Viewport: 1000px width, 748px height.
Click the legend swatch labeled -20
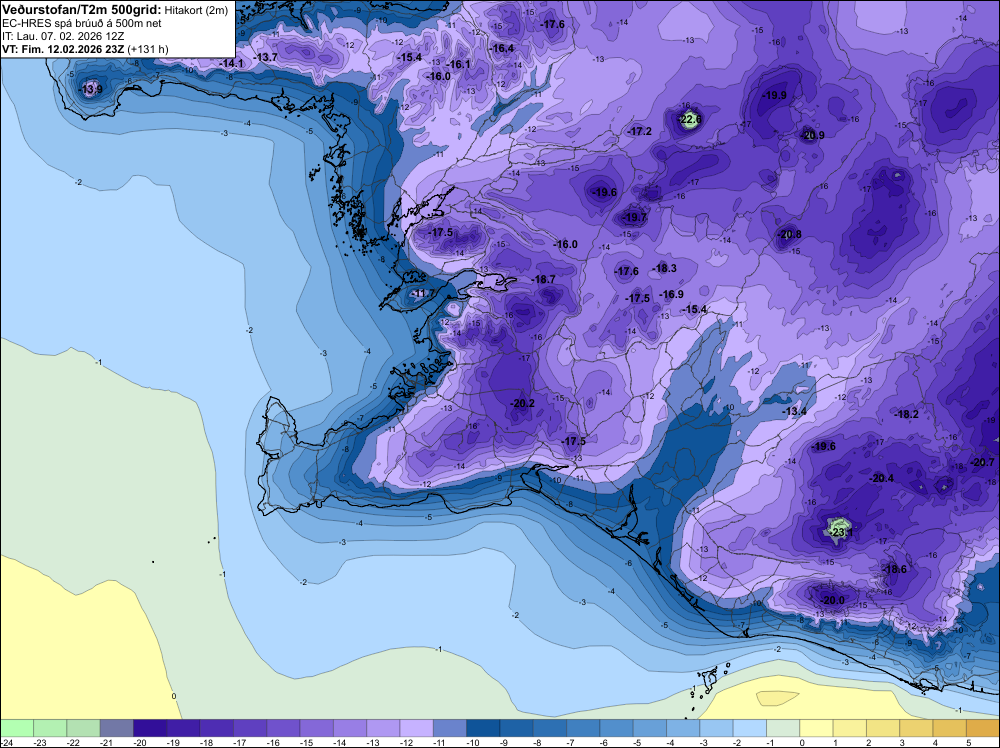[x=150, y=728]
